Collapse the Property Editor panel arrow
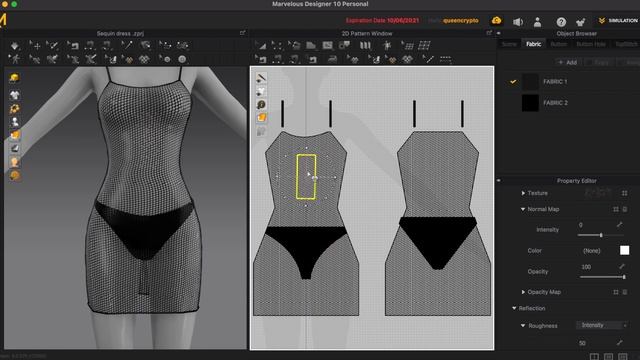 point(498,180)
